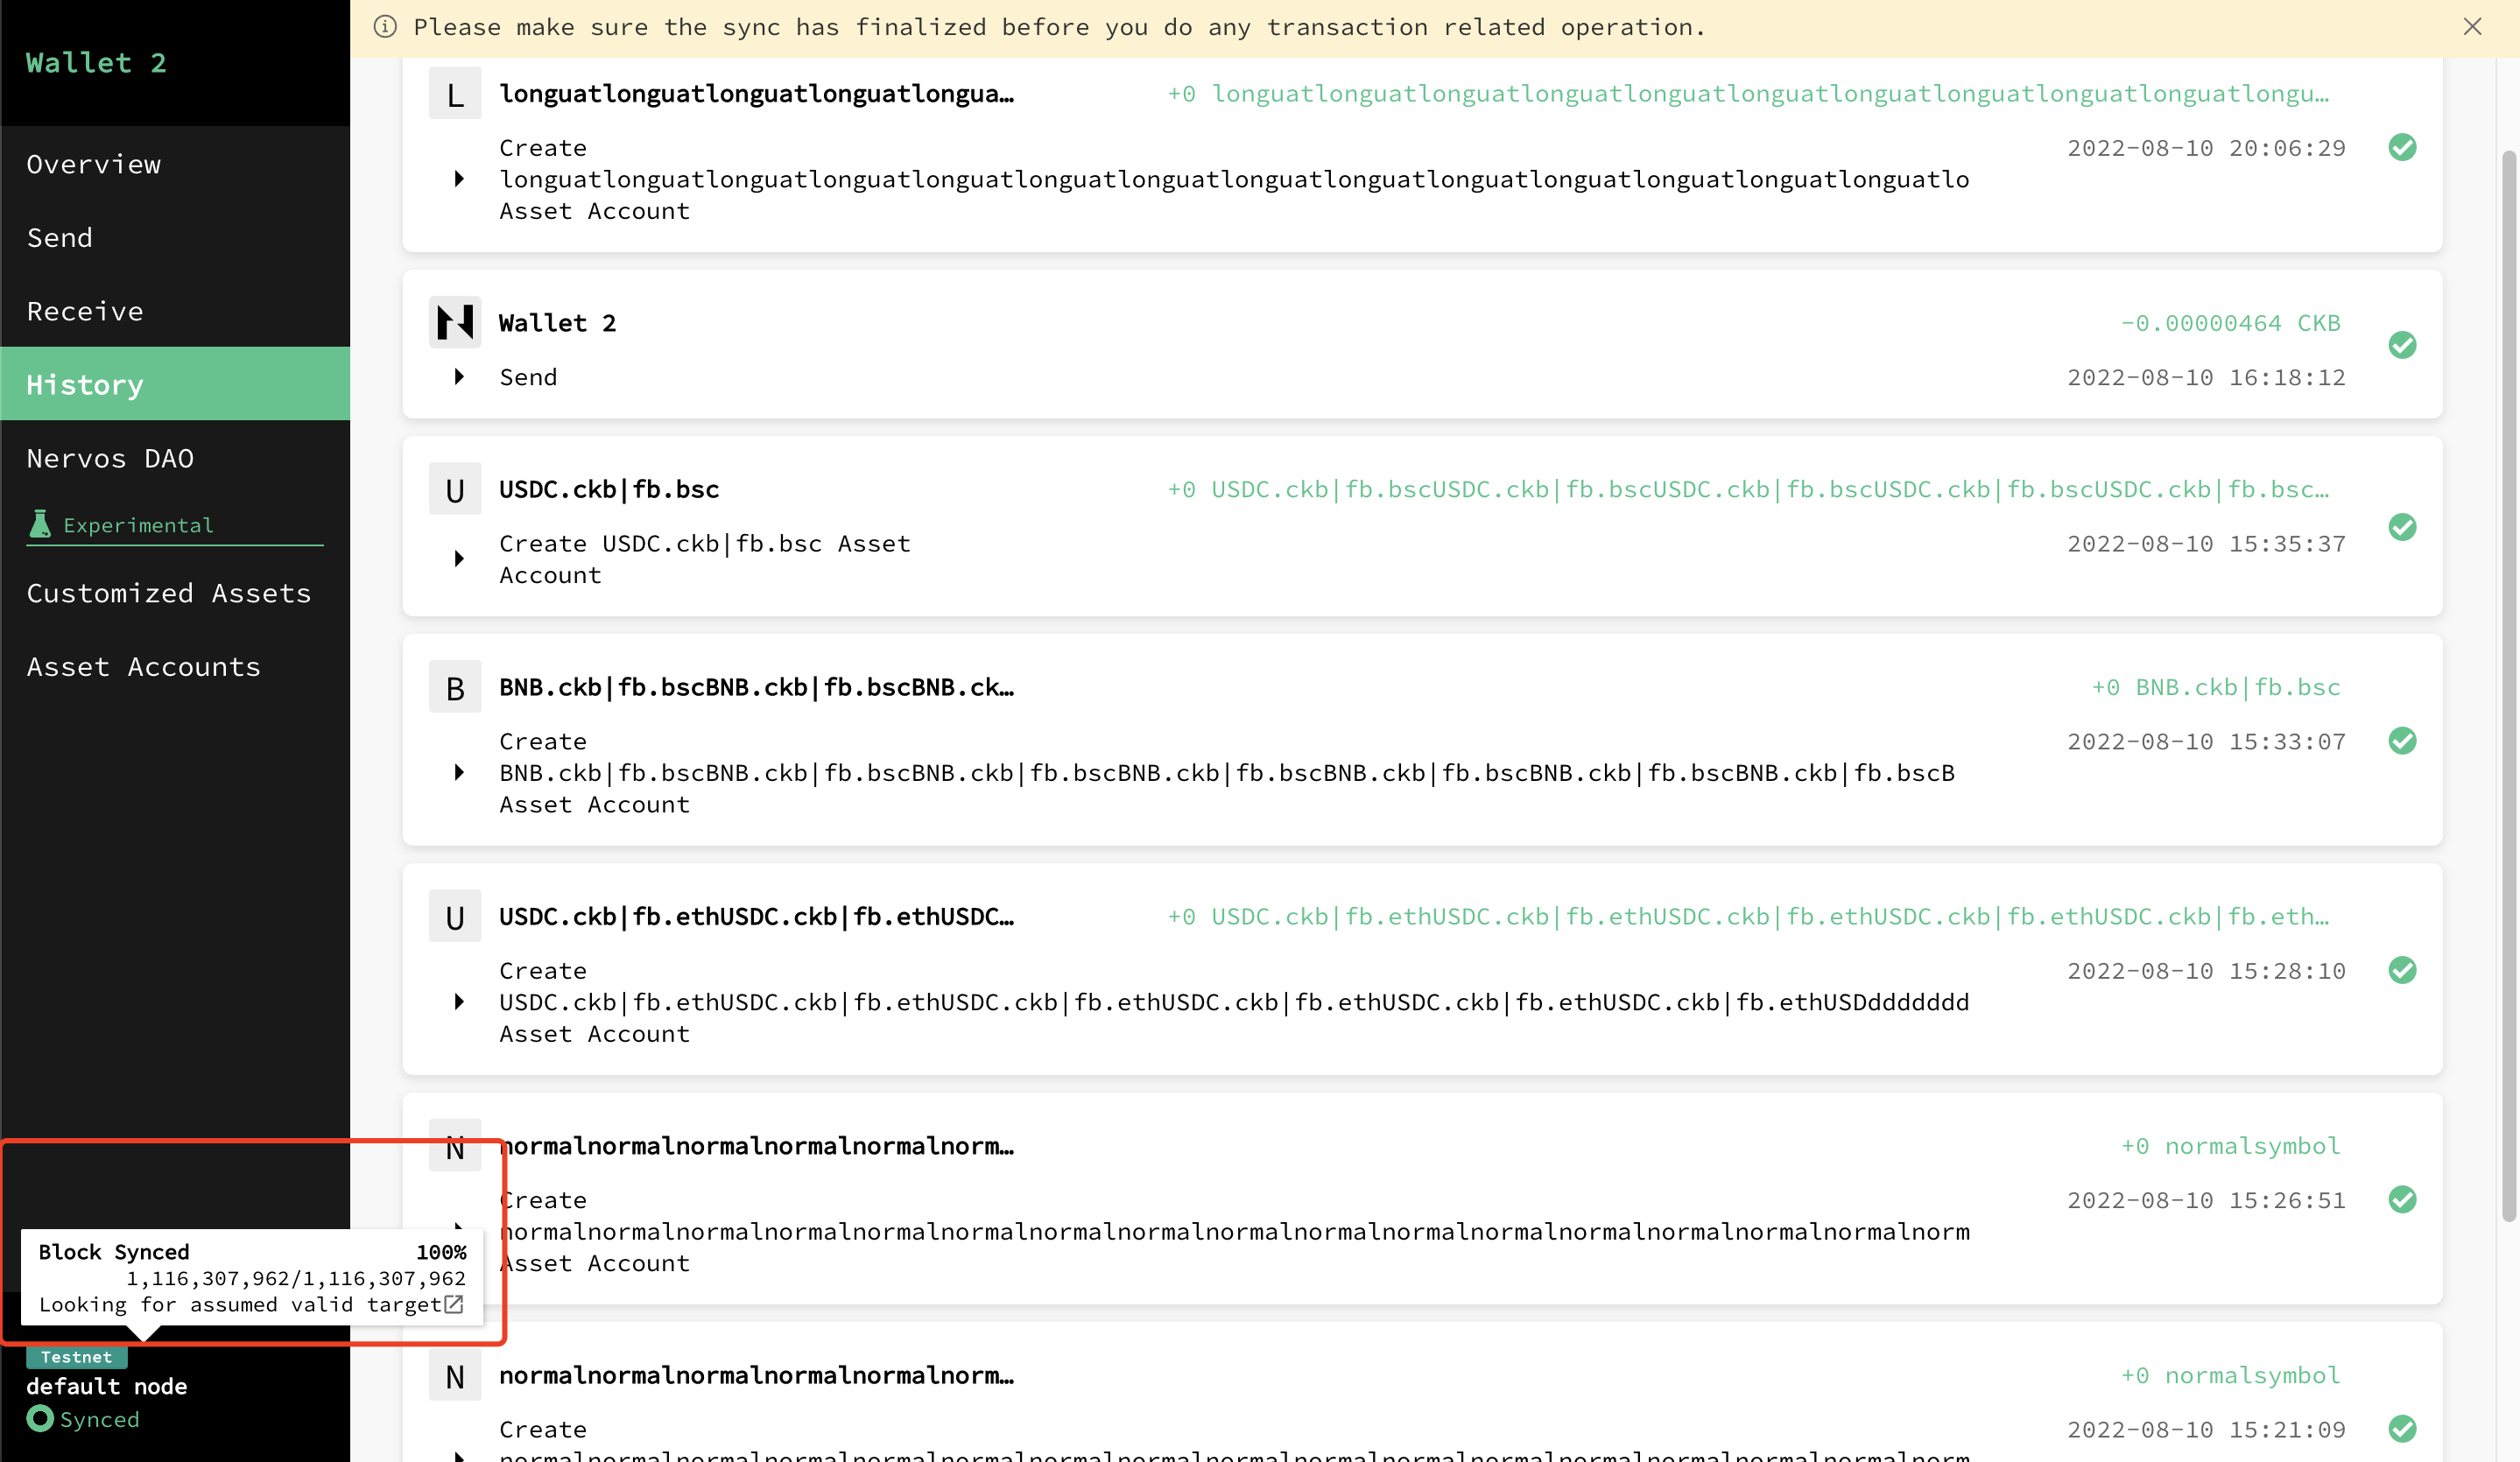This screenshot has width=2520, height=1462.
Task: Open external link icon in Block Synced tooltip
Action: [453, 1304]
